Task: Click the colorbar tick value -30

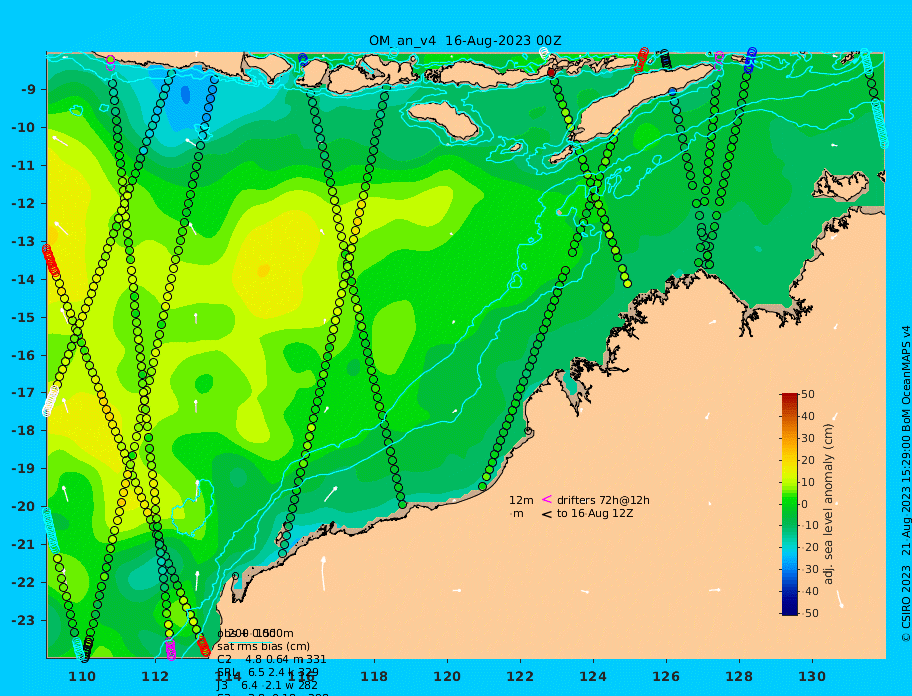Action: tap(810, 569)
